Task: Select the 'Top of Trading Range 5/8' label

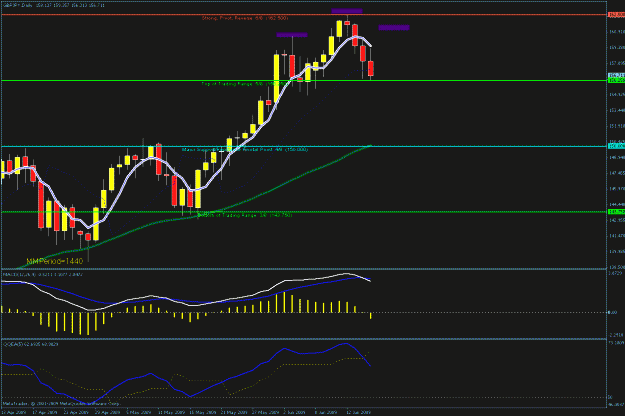Action: [243, 84]
